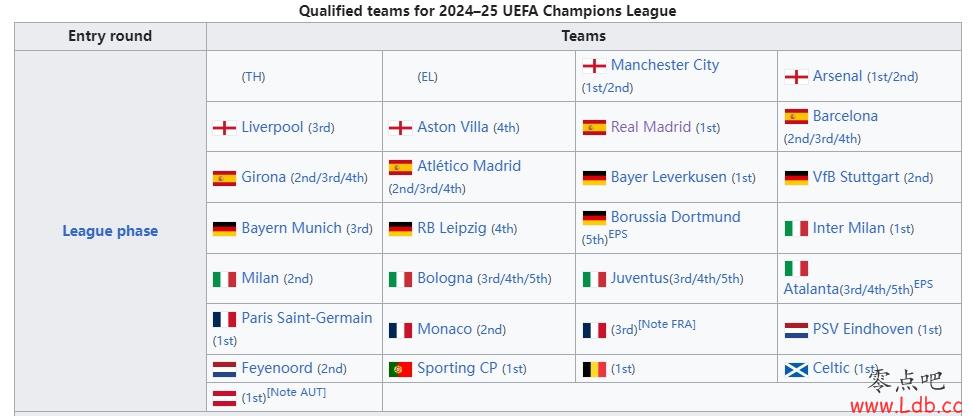Image resolution: width=972 pixels, height=416 pixels.
Task: Open the Liverpool team link
Action: 272,127
